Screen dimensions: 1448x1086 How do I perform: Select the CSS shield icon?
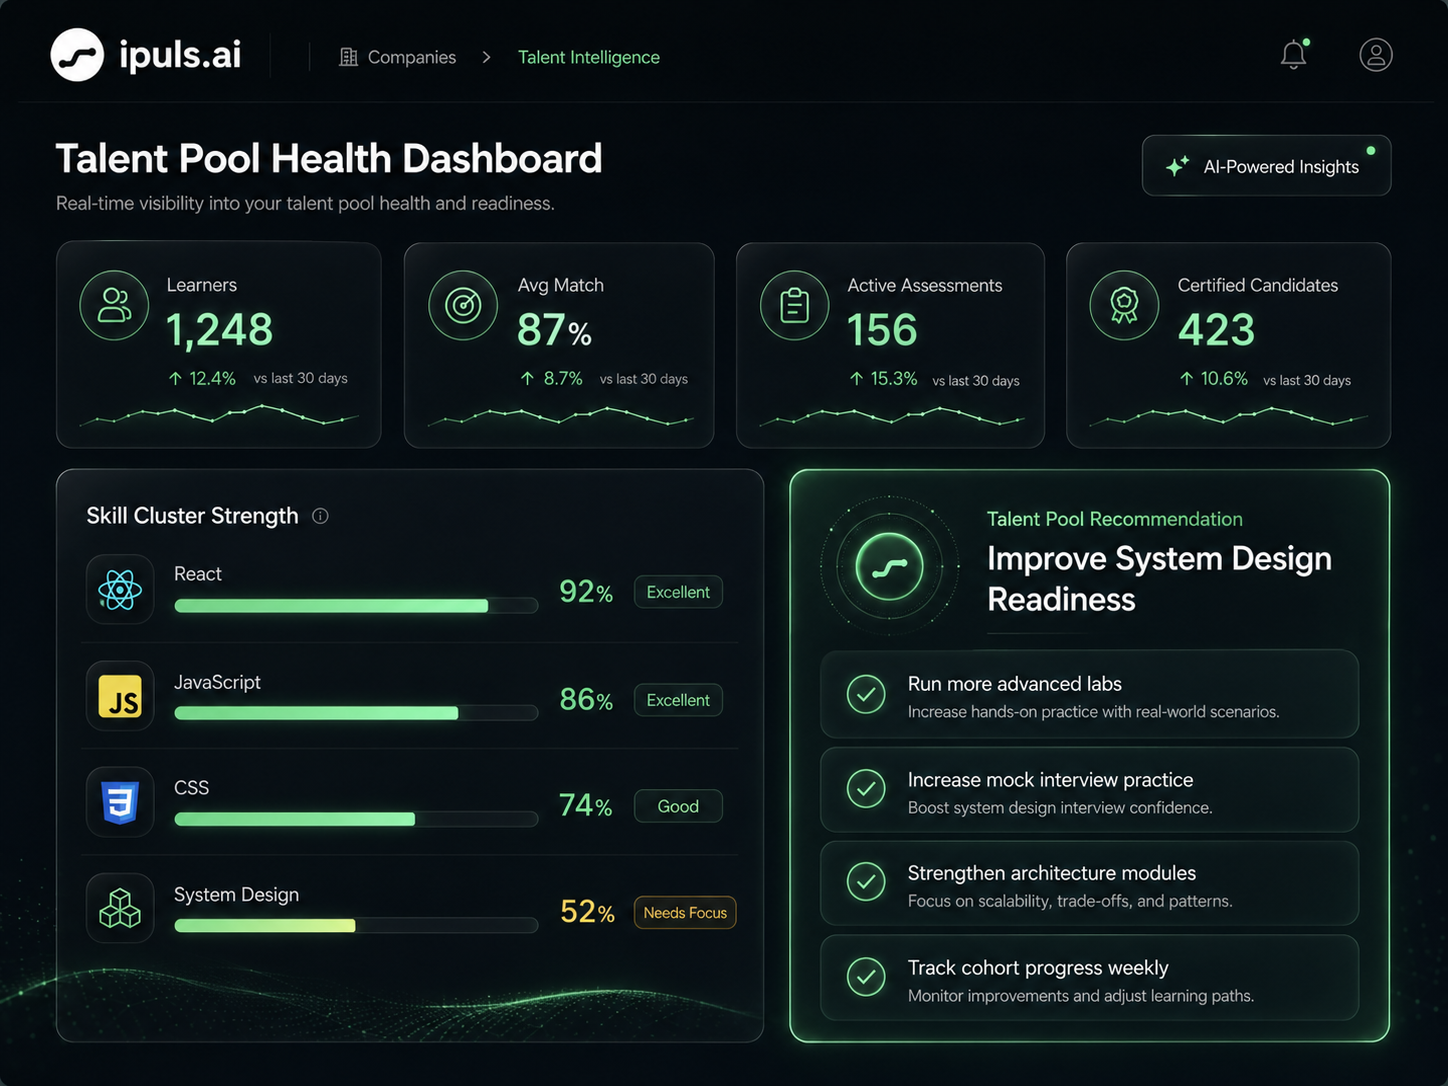coord(120,802)
